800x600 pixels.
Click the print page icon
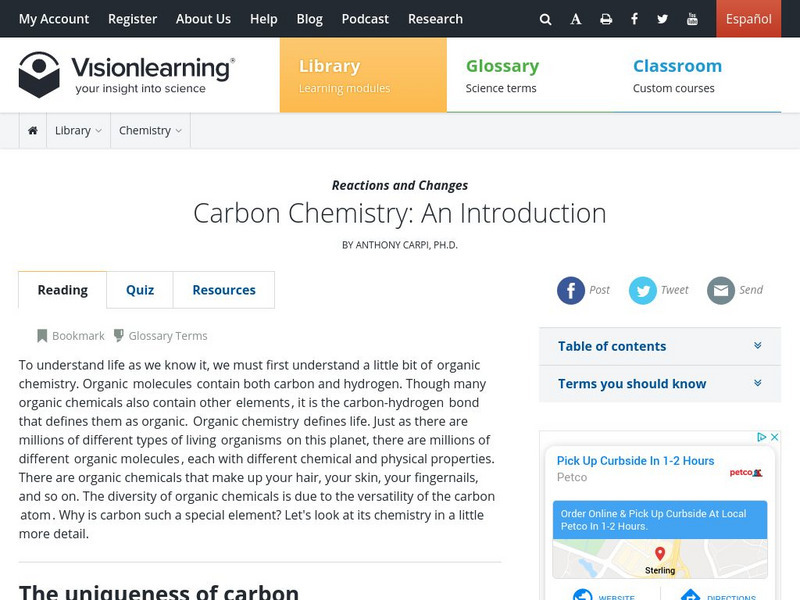pyautogui.click(x=606, y=19)
